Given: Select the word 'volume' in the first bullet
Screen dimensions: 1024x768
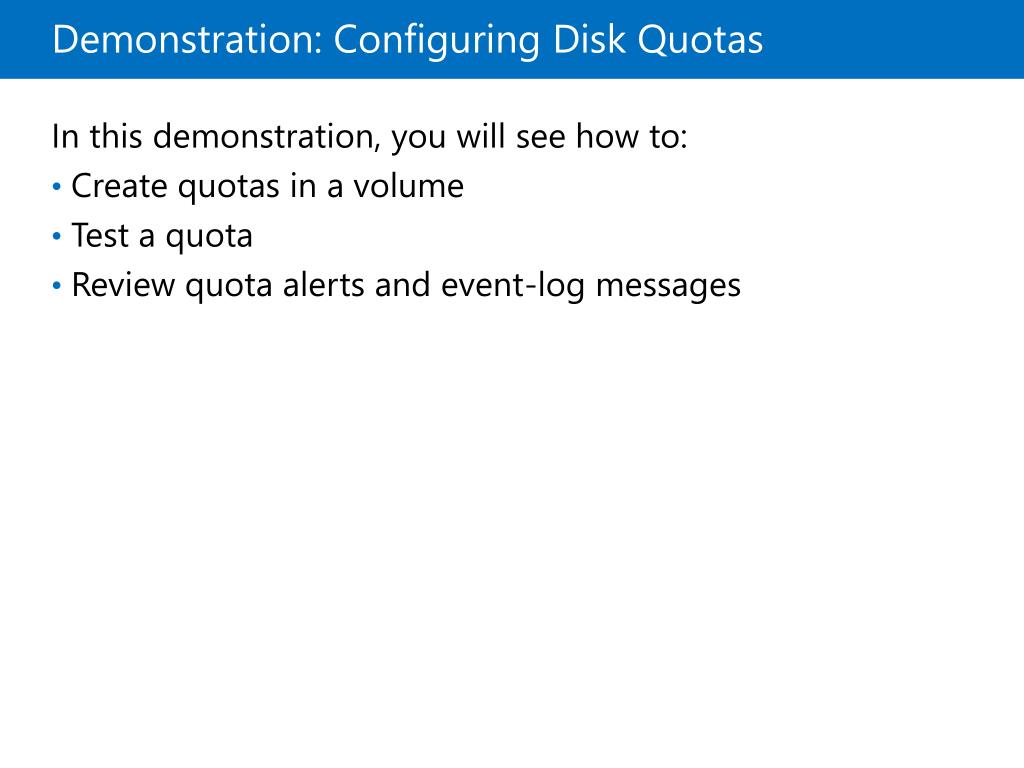Looking at the screenshot, I should [409, 185].
